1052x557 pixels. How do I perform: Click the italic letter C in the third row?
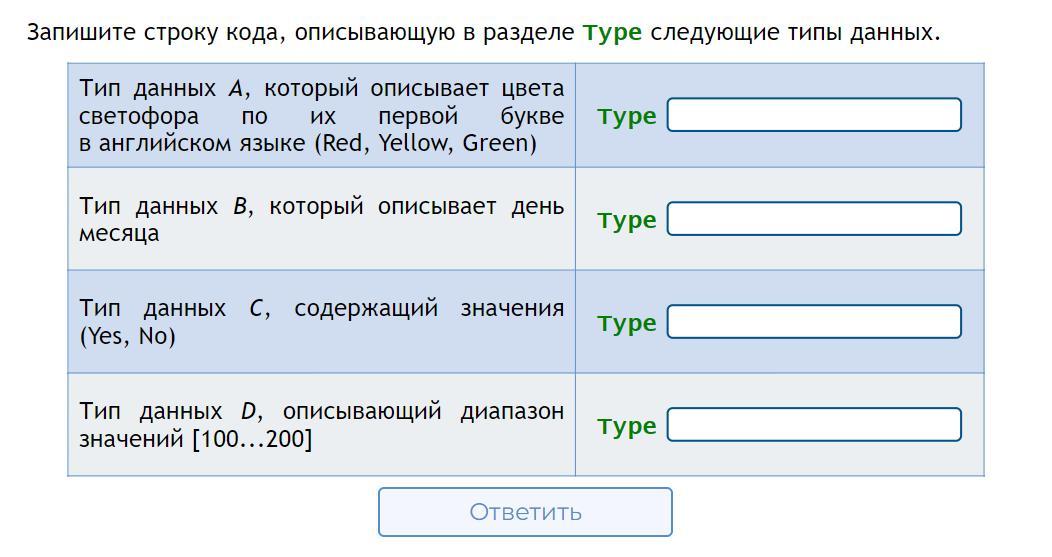pyautogui.click(x=257, y=309)
